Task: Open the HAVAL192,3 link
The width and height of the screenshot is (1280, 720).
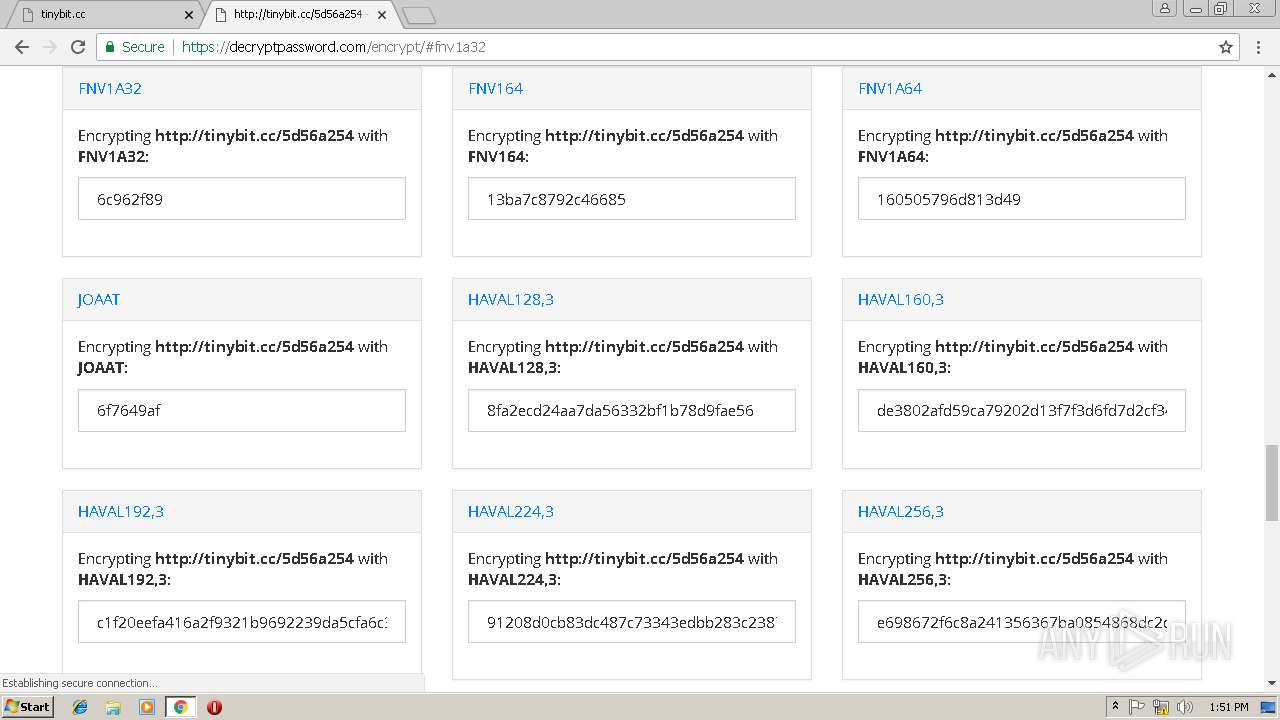Action: (121, 511)
